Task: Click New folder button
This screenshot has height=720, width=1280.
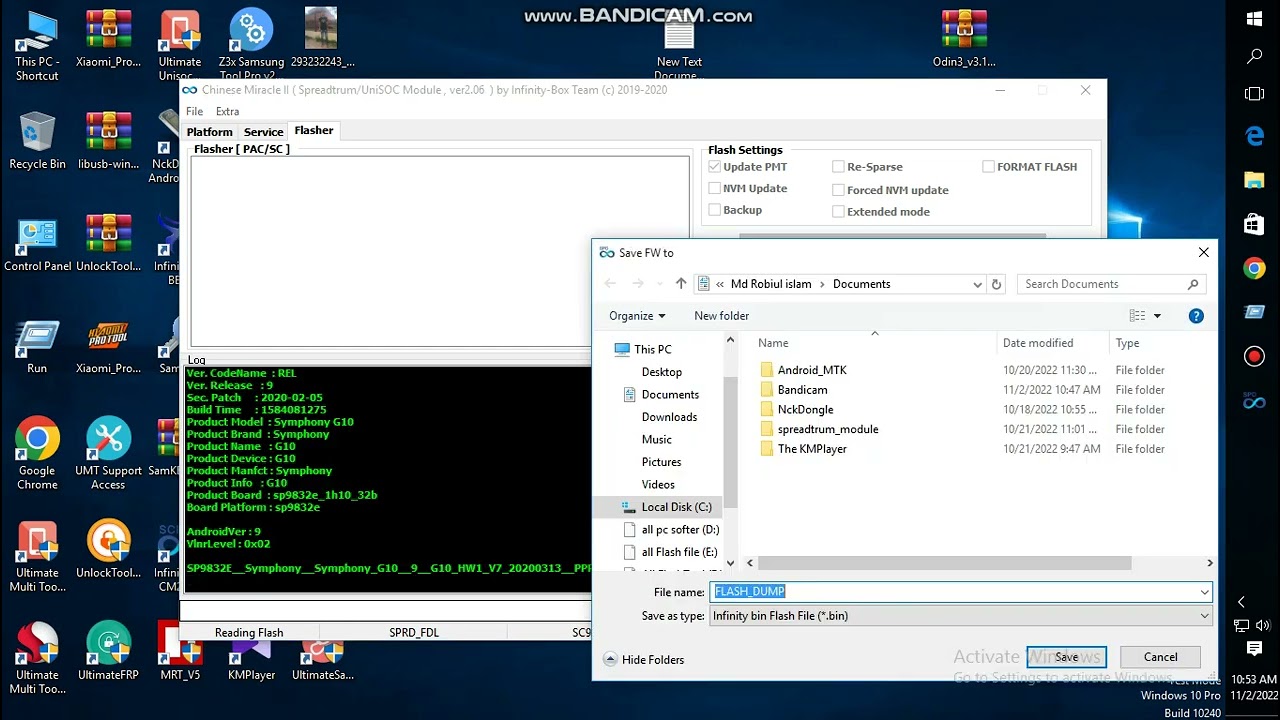Action: (x=721, y=316)
